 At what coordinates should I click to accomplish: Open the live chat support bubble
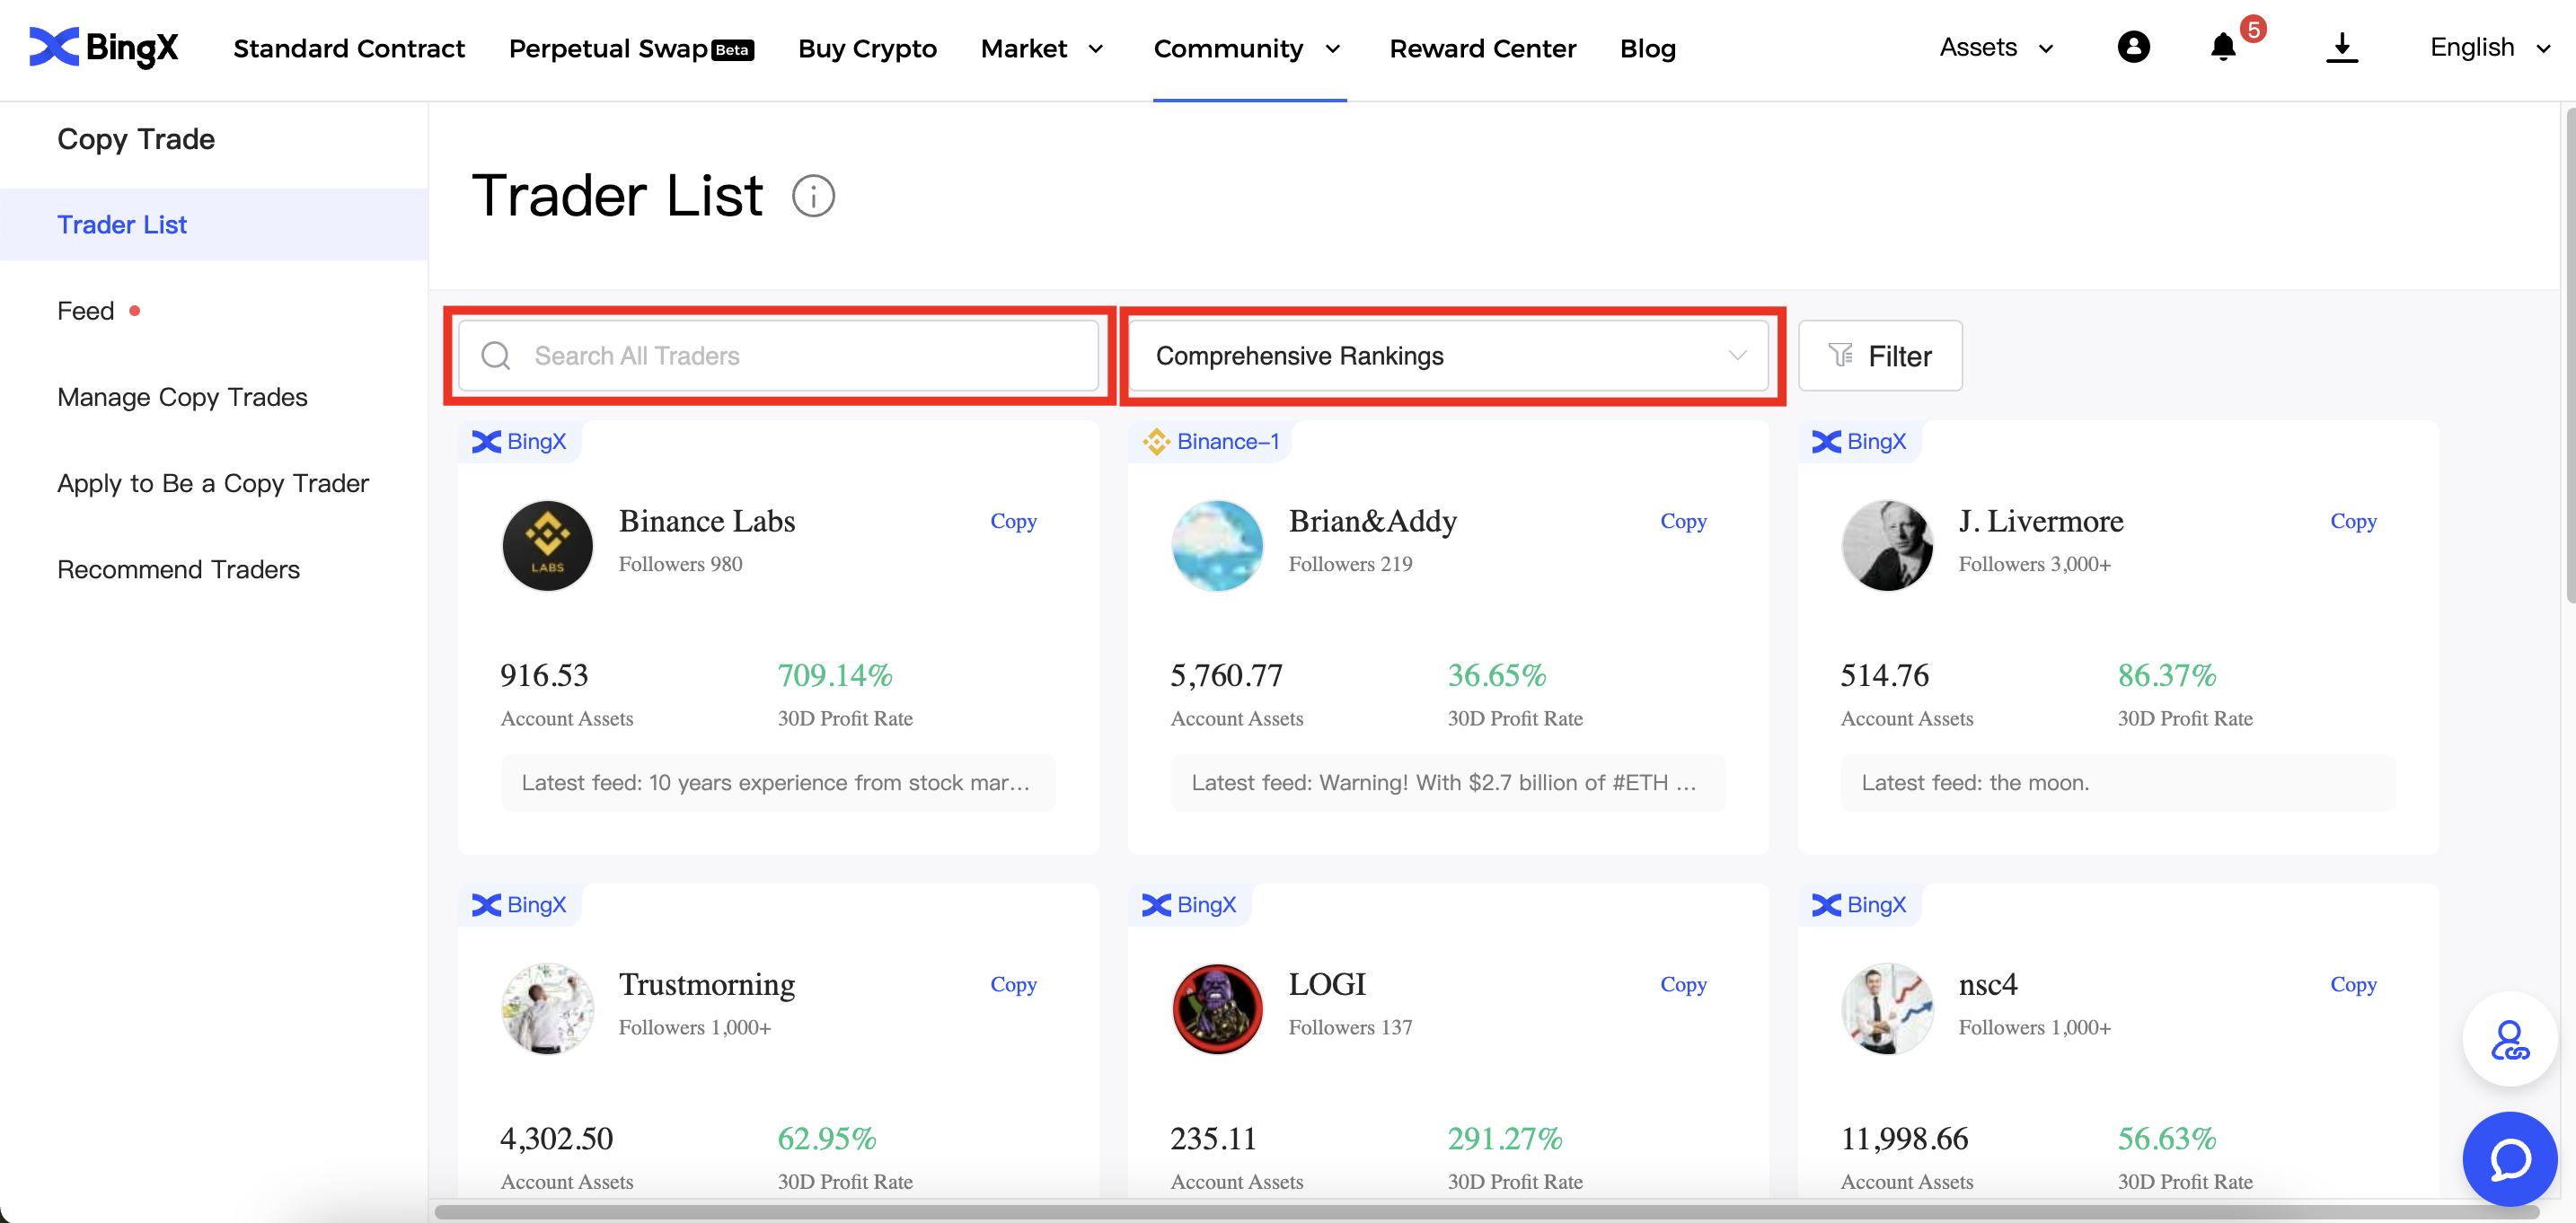tap(2509, 1158)
